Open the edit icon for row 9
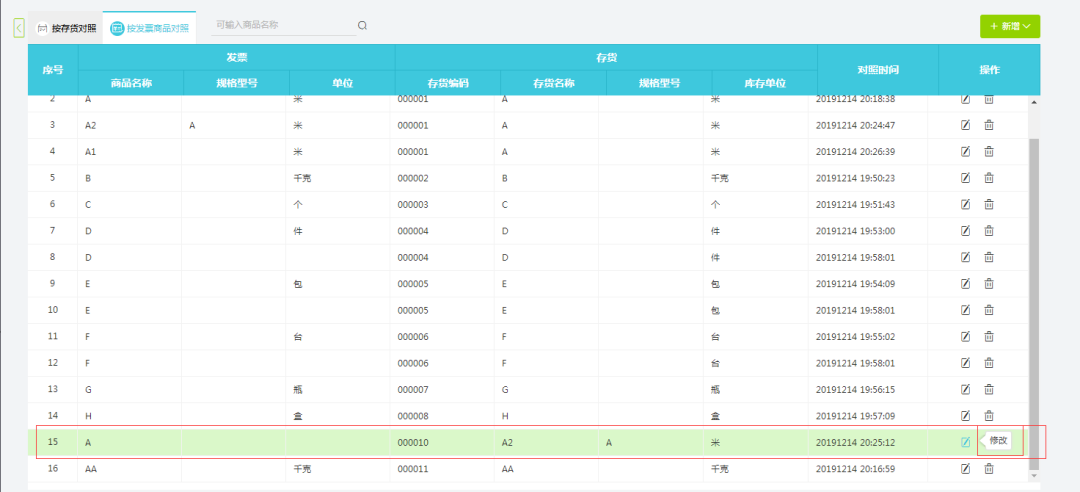The image size is (1080, 492). (965, 283)
